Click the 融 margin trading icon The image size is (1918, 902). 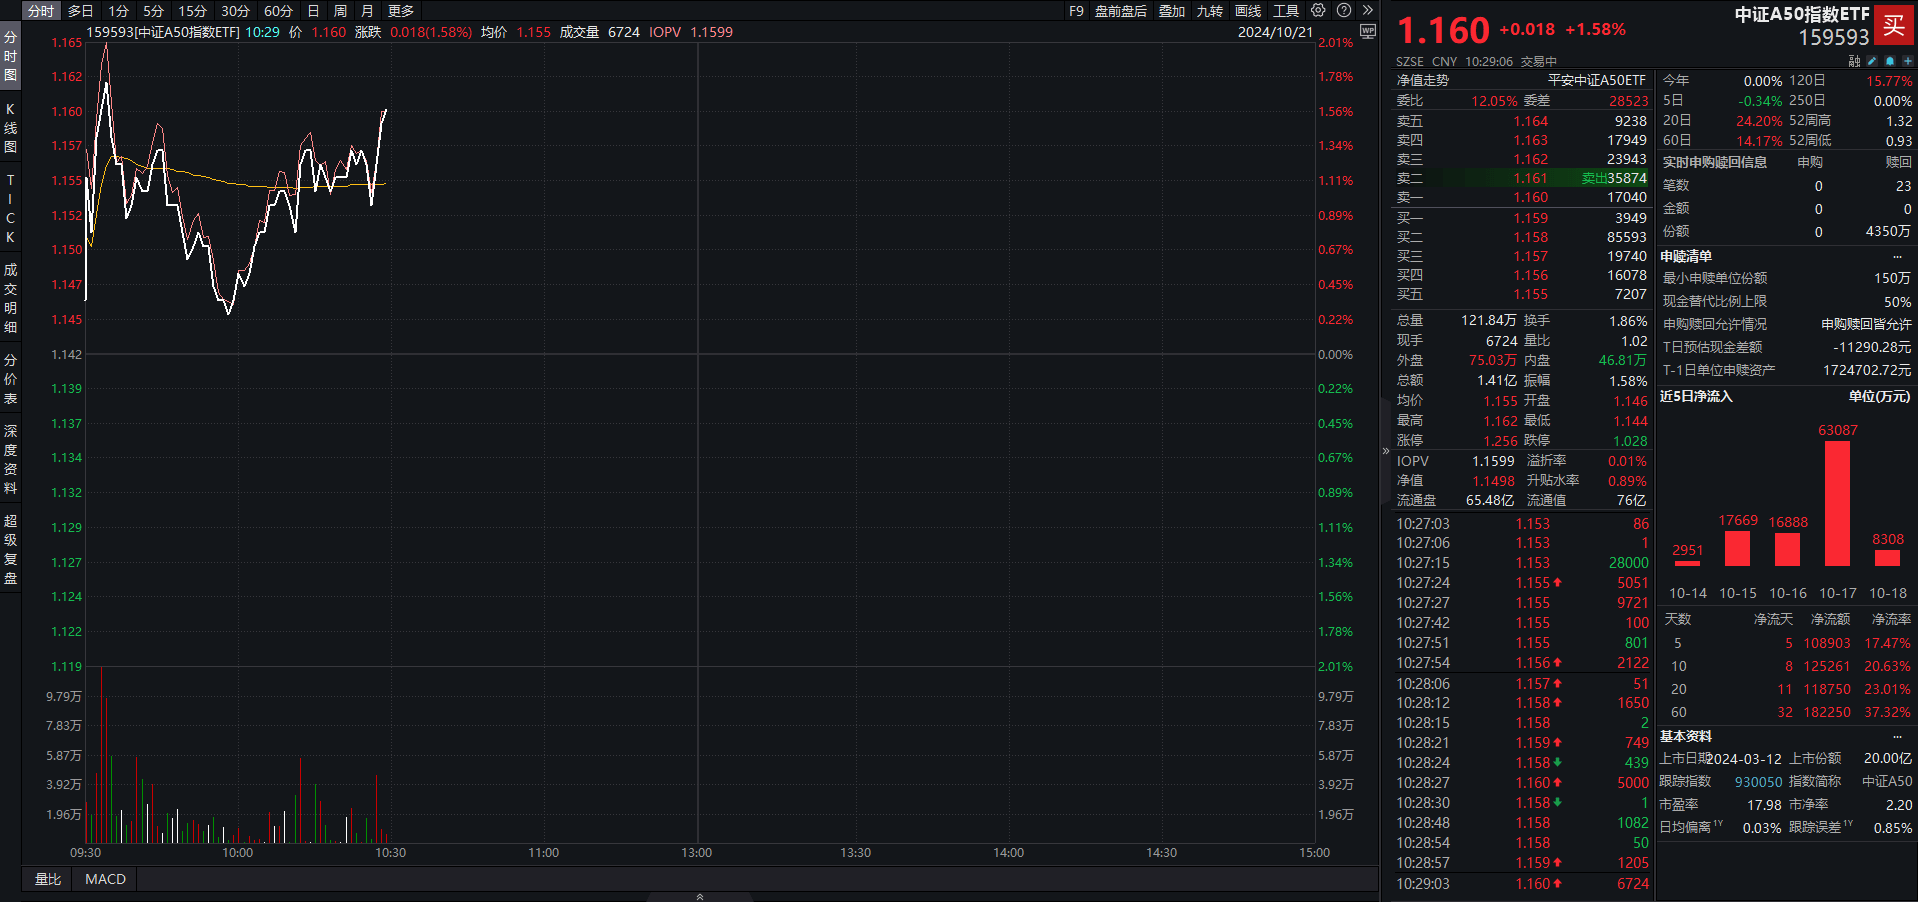[1853, 61]
